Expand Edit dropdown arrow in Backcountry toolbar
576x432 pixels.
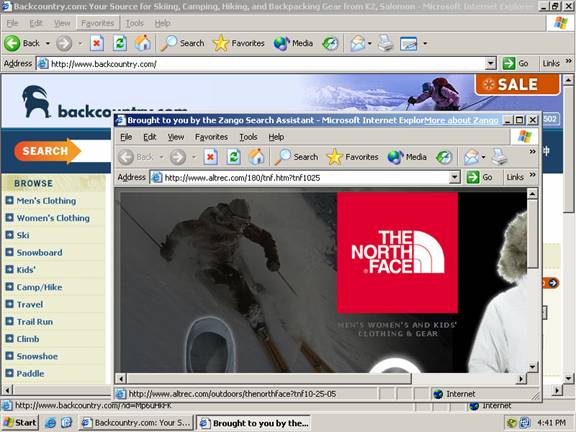[425, 43]
